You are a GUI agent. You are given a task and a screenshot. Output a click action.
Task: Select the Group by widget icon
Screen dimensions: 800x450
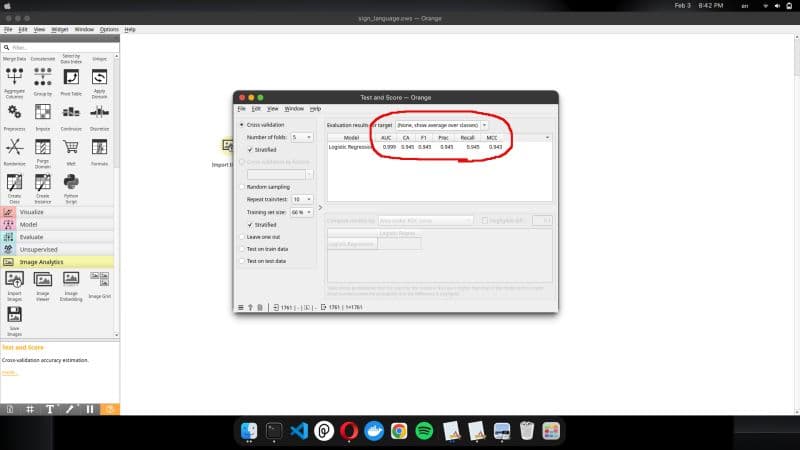pyautogui.click(x=43, y=77)
